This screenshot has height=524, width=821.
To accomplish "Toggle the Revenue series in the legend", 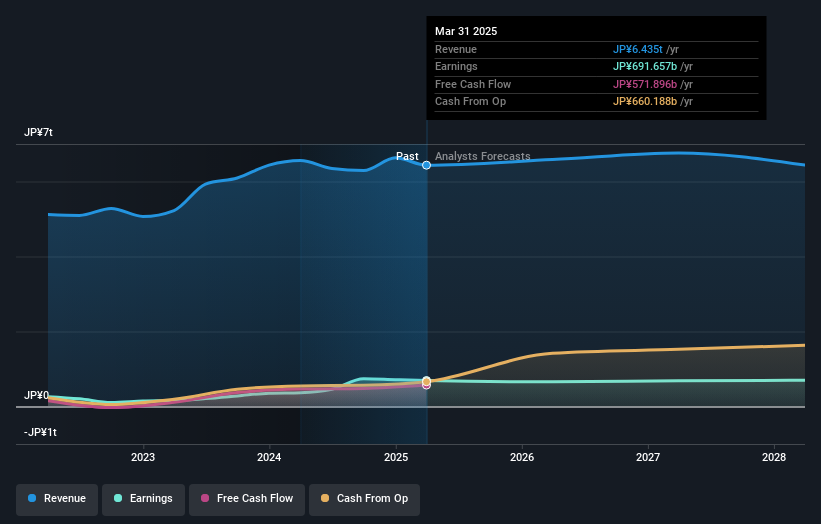I will coord(57,499).
